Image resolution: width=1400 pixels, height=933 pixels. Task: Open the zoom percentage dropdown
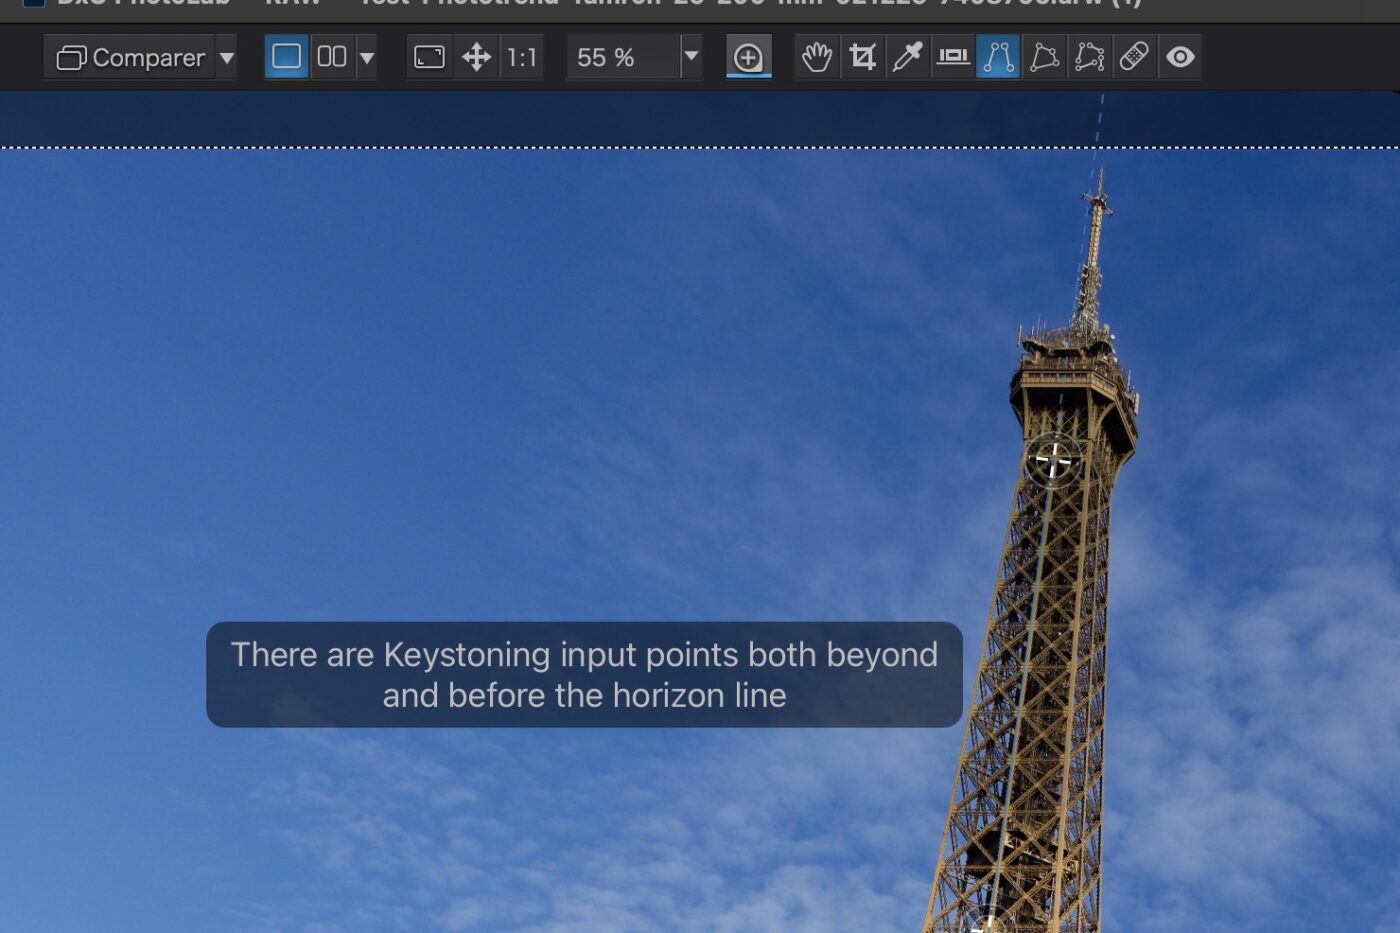pyautogui.click(x=691, y=57)
